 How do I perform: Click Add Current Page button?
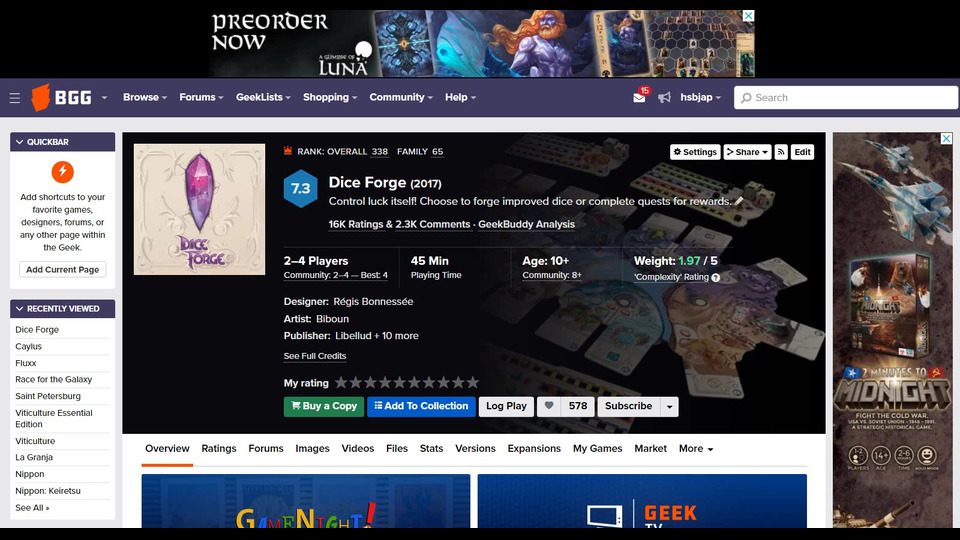[x=62, y=269]
